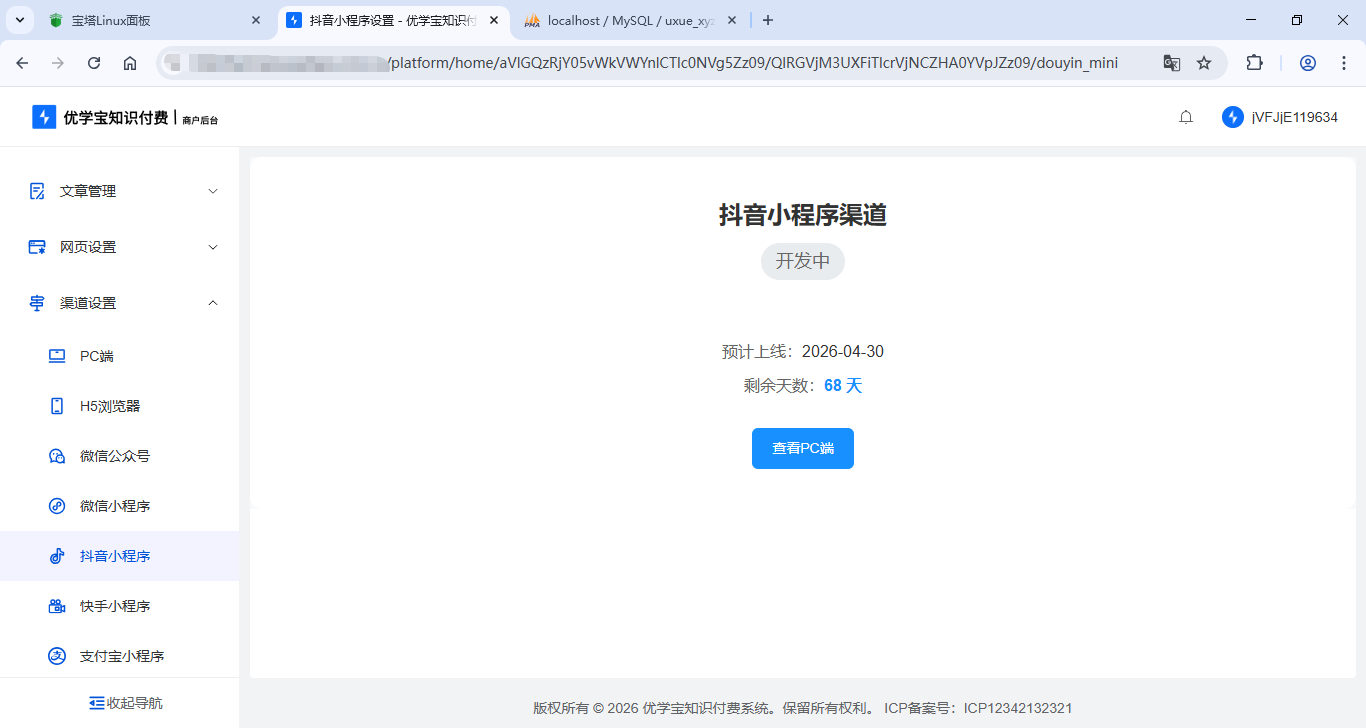The width and height of the screenshot is (1366, 728).
Task: Click the 查看PC端 button
Action: point(802,448)
